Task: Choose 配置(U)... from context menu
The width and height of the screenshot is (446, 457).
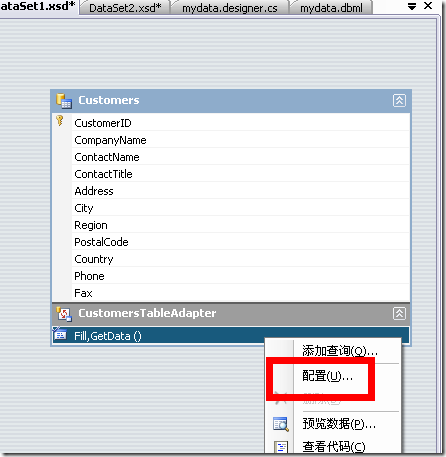Action: [x=328, y=376]
